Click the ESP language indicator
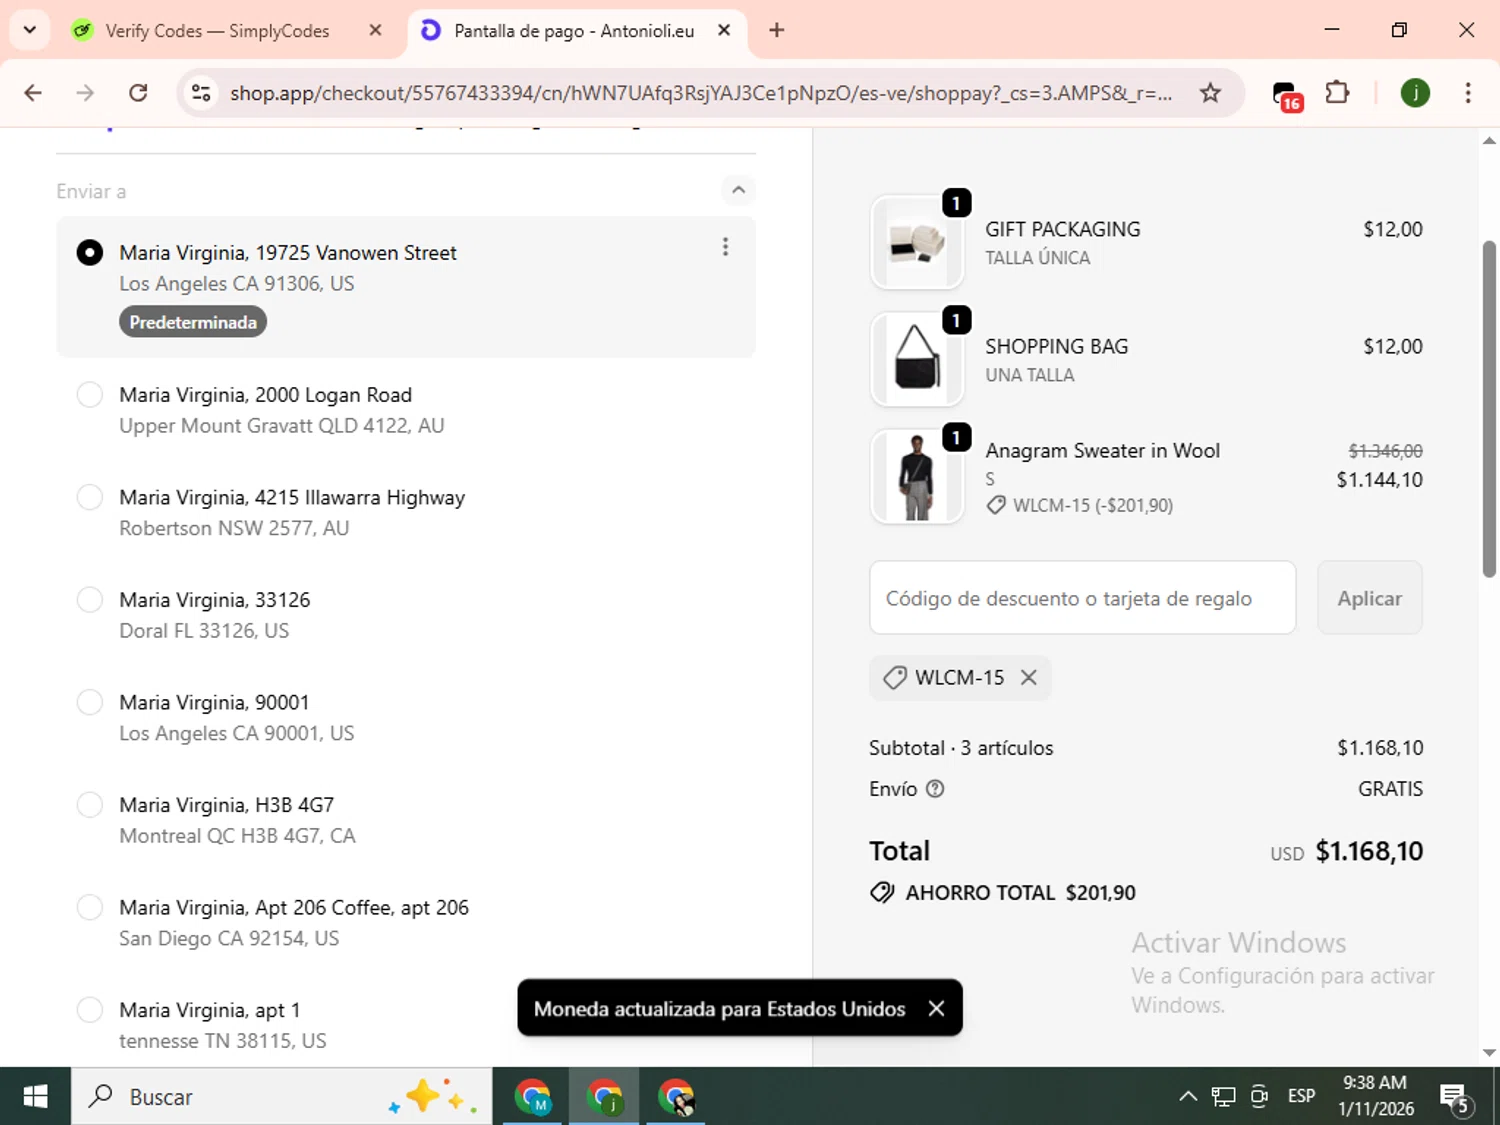1500x1125 pixels. (x=1301, y=1096)
